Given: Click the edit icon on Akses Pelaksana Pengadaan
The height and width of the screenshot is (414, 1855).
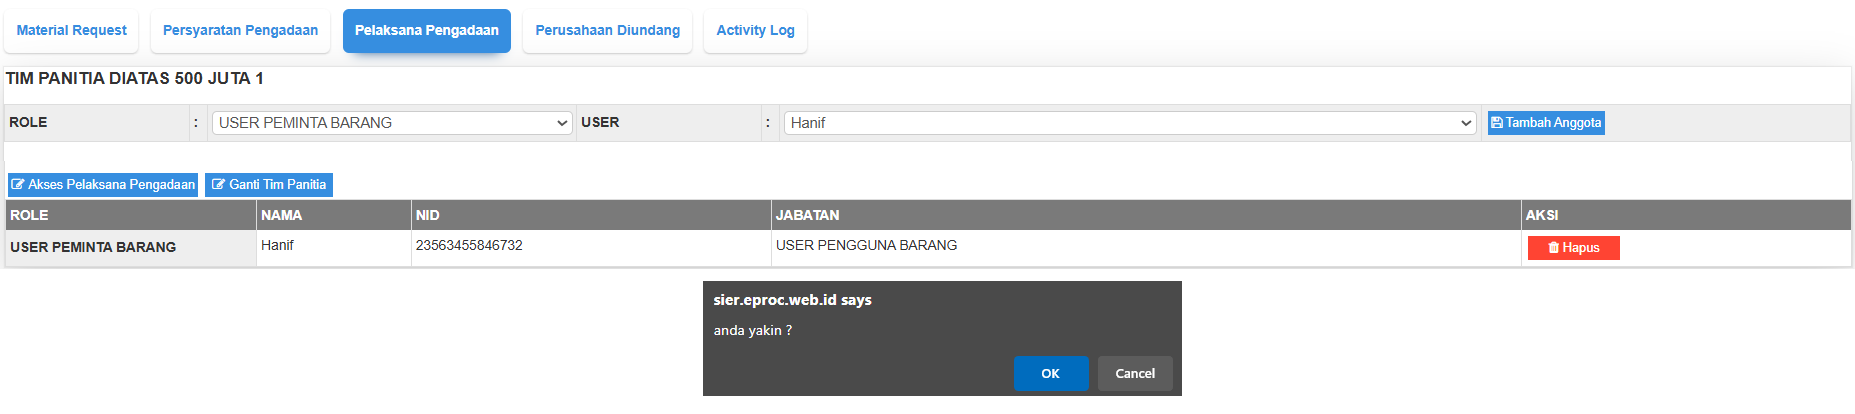Looking at the screenshot, I should 18,185.
